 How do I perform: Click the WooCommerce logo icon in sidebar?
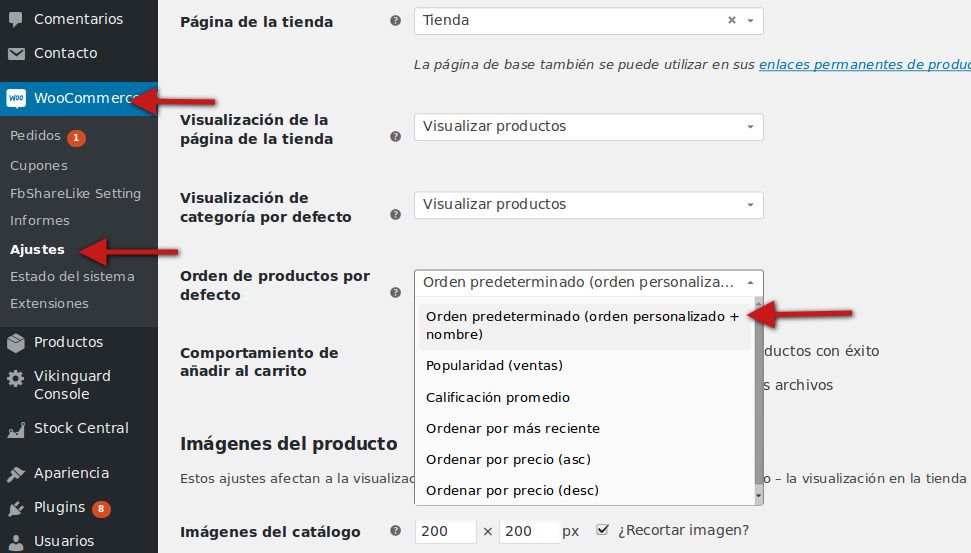16,98
